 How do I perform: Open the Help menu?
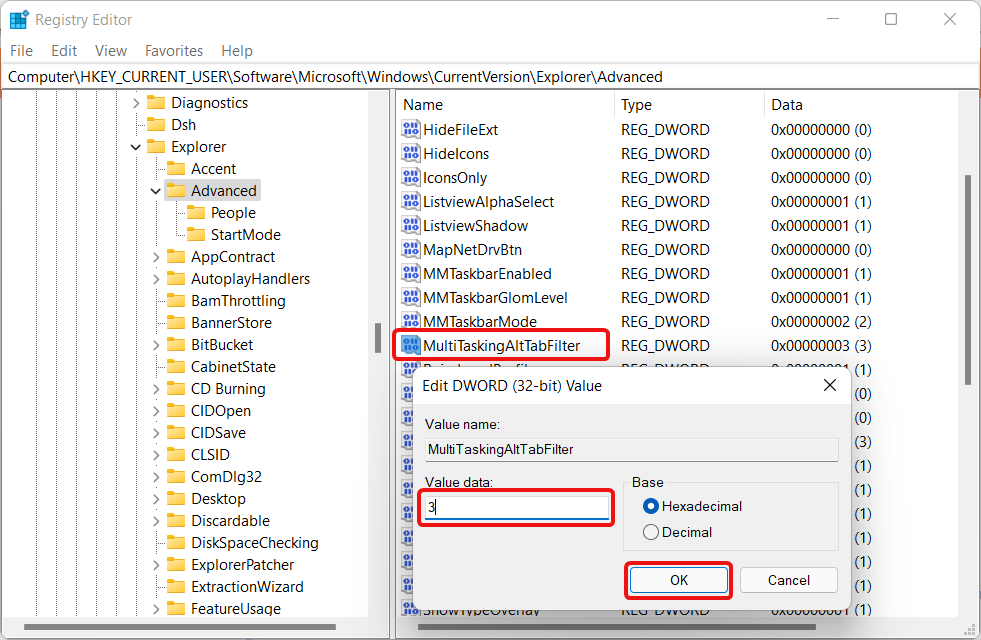click(x=236, y=51)
